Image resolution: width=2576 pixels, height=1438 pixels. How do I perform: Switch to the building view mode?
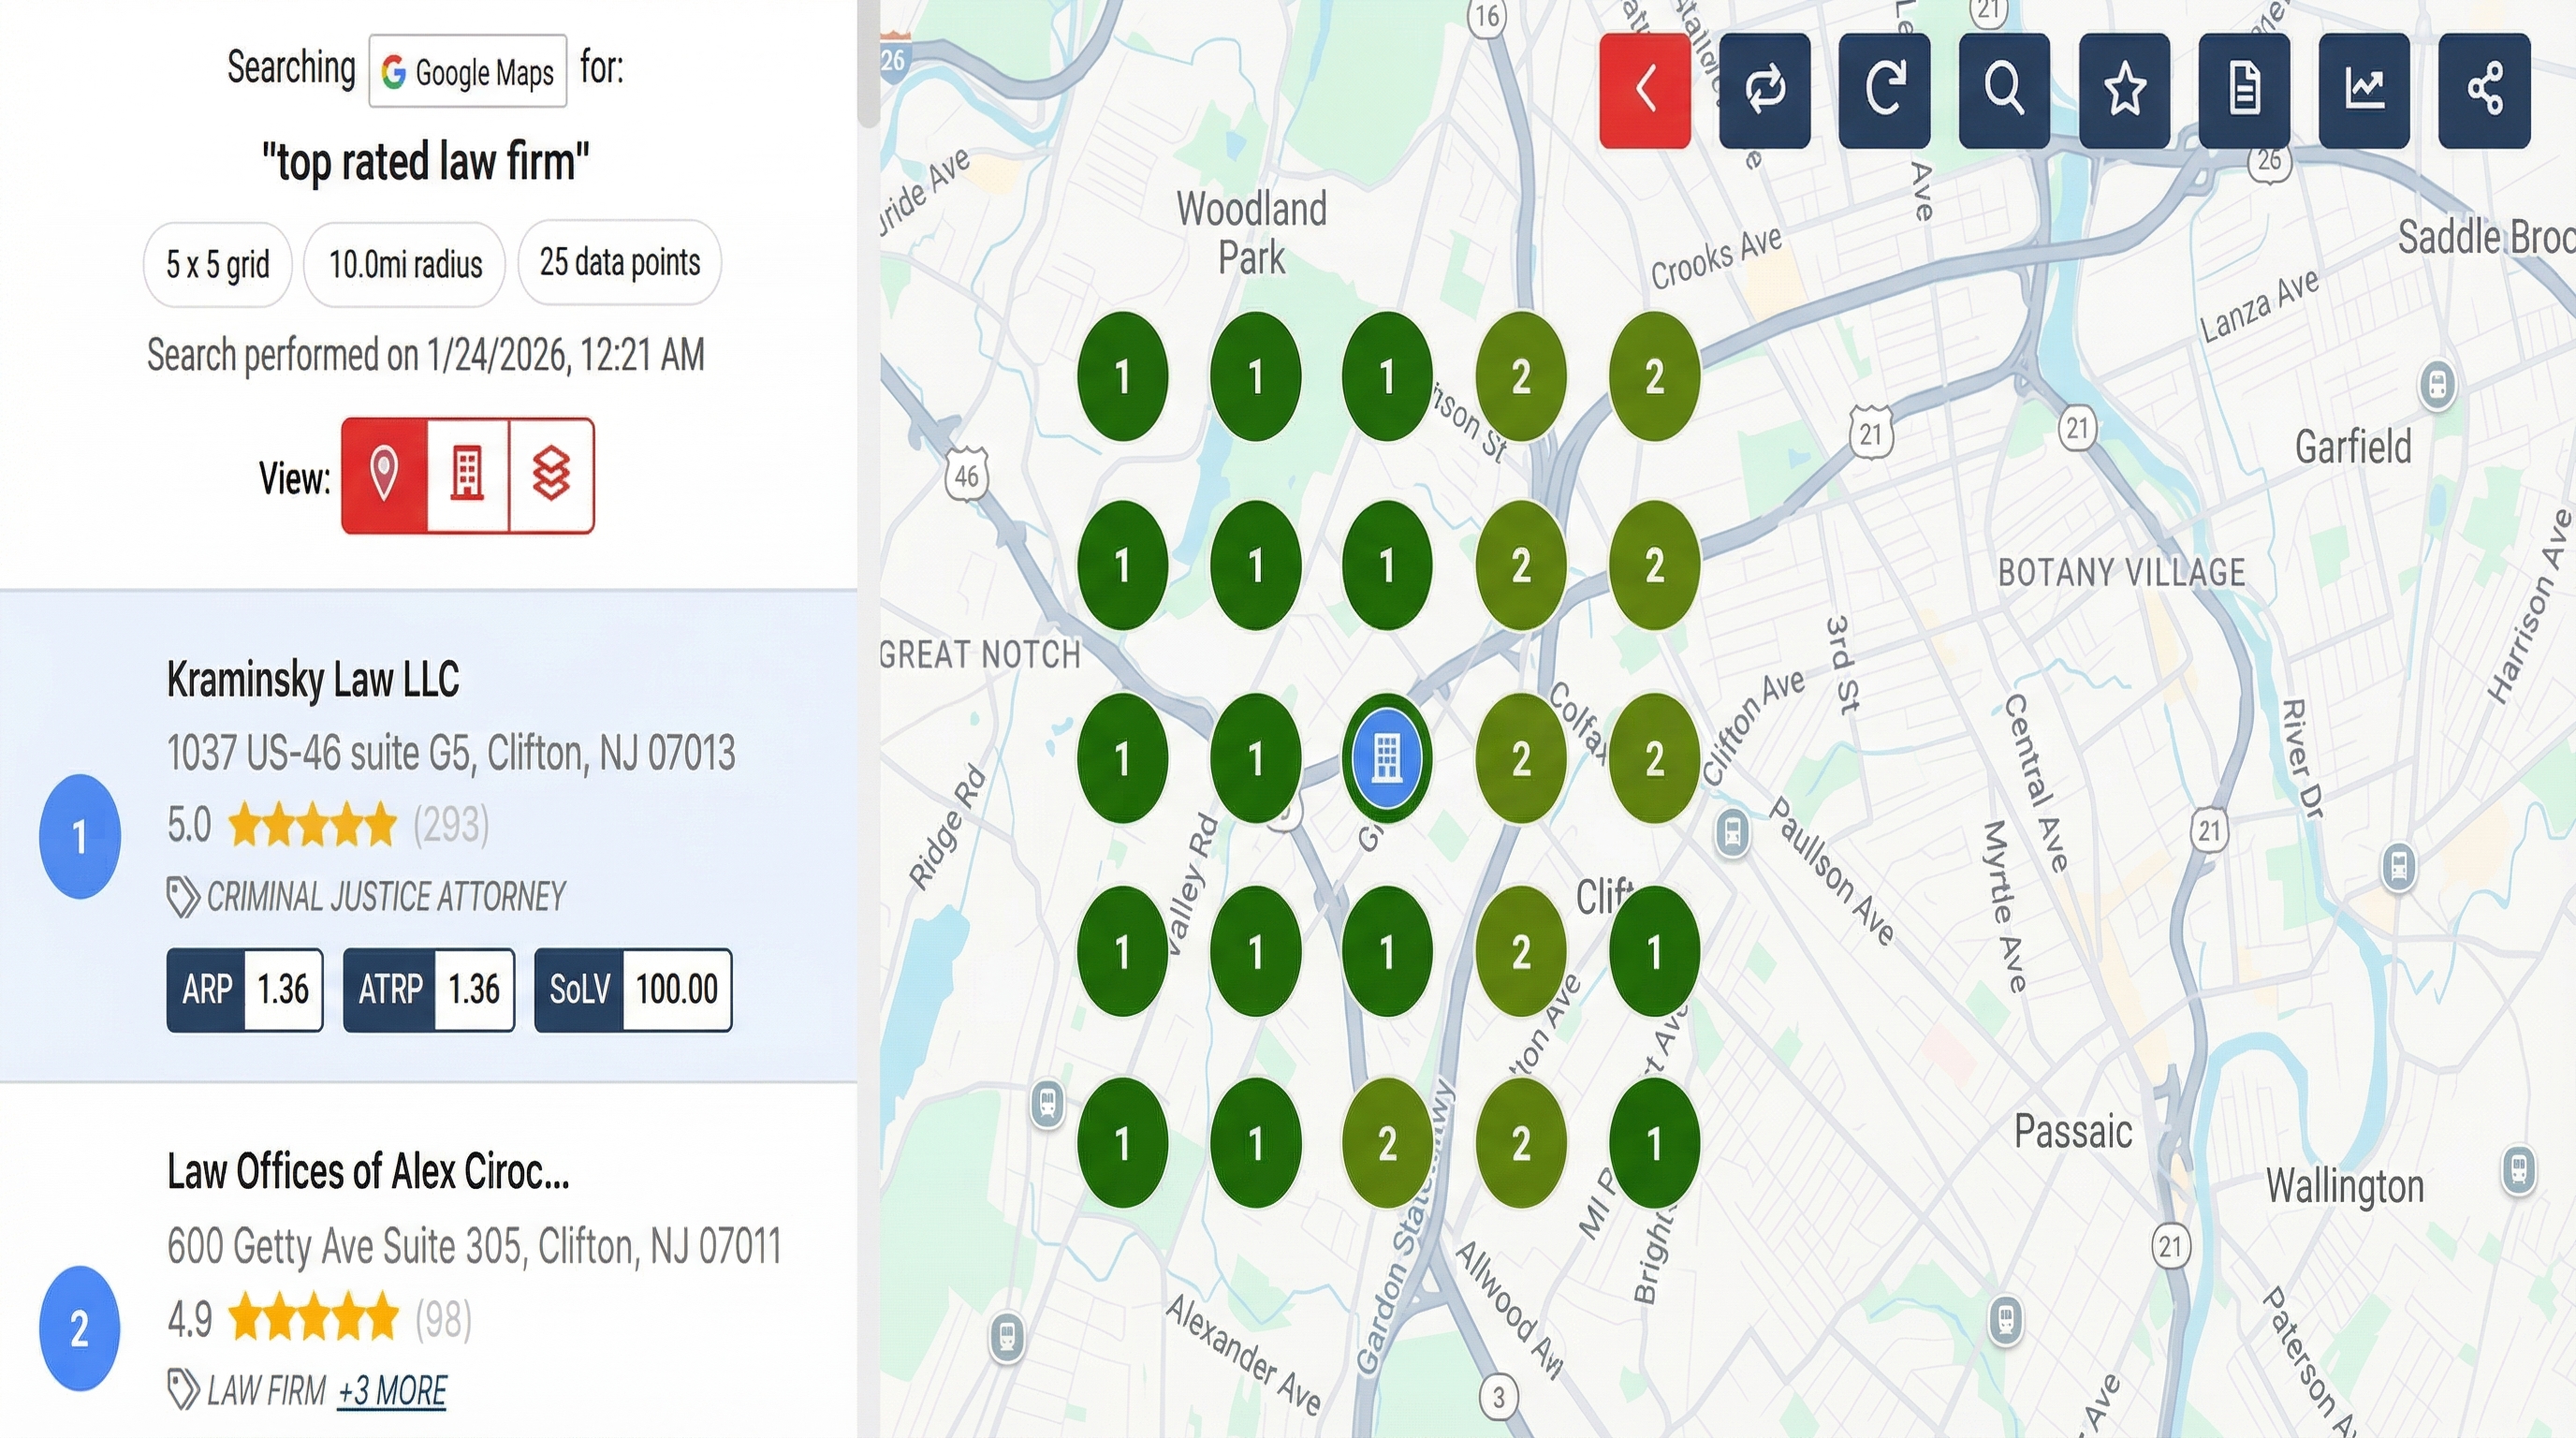(x=467, y=476)
